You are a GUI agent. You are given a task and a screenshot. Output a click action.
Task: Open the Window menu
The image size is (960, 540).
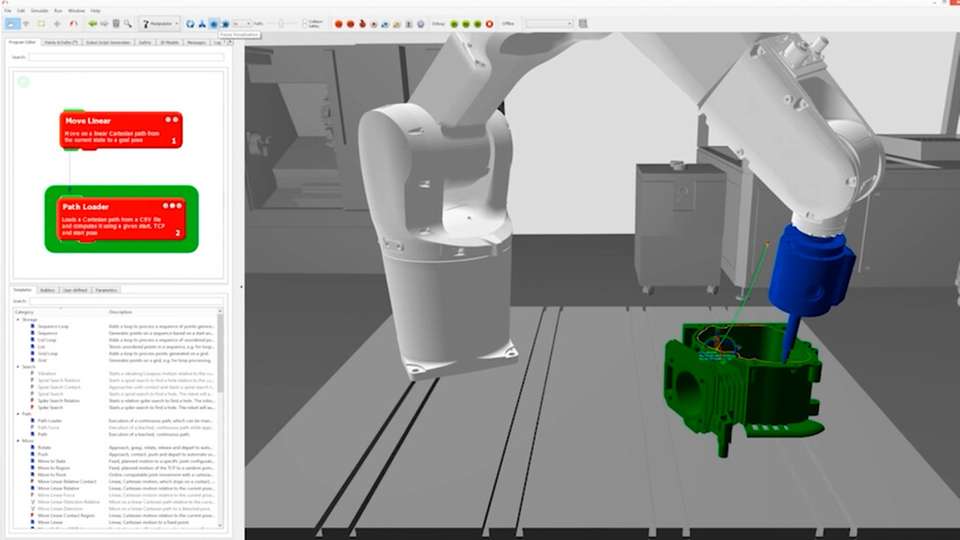click(77, 11)
